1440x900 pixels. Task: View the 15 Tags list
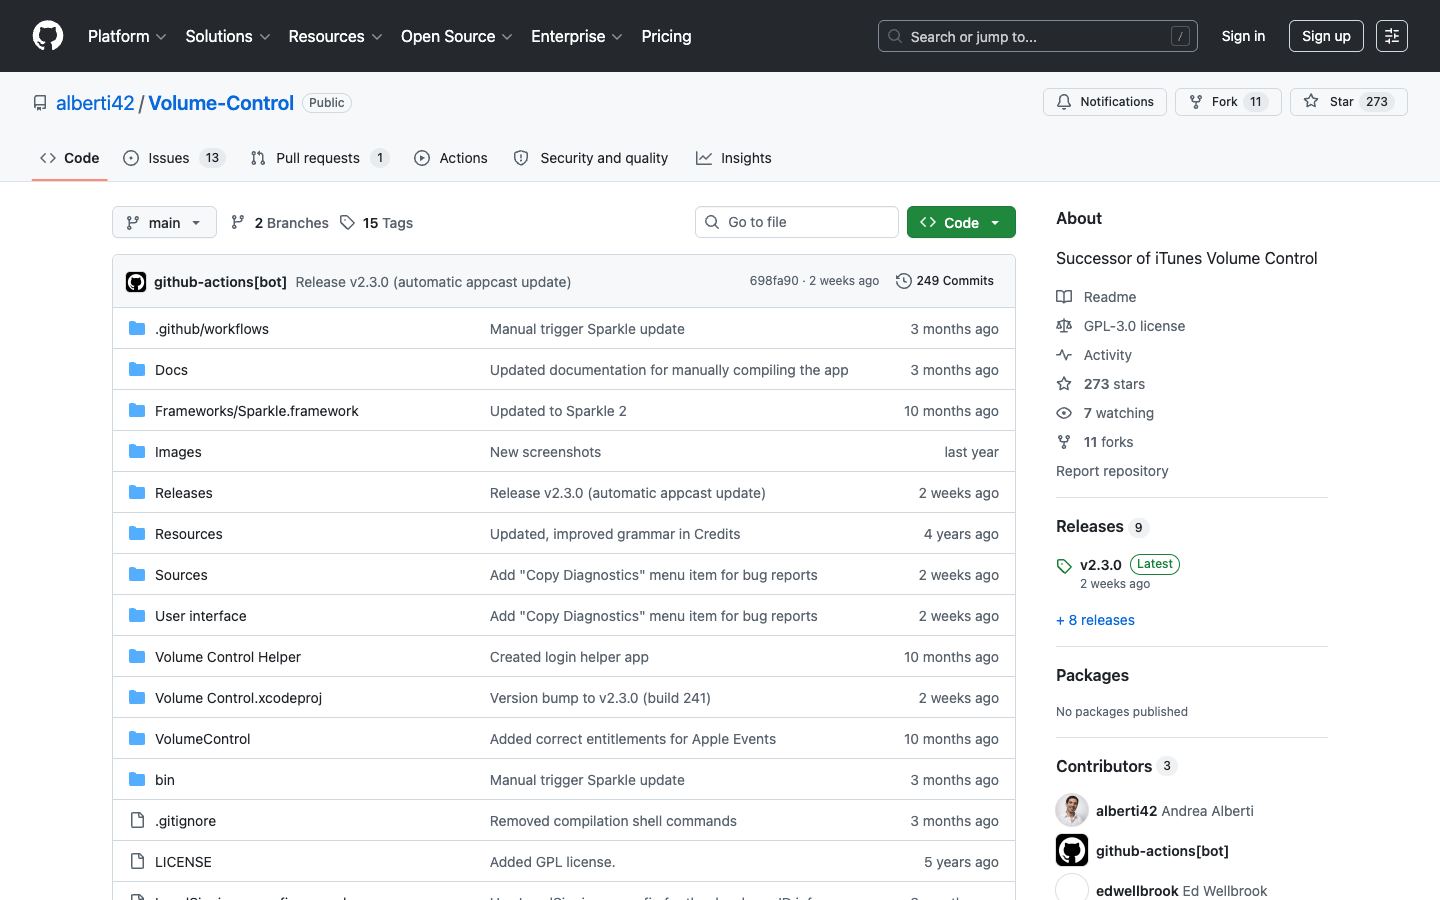coord(376,223)
